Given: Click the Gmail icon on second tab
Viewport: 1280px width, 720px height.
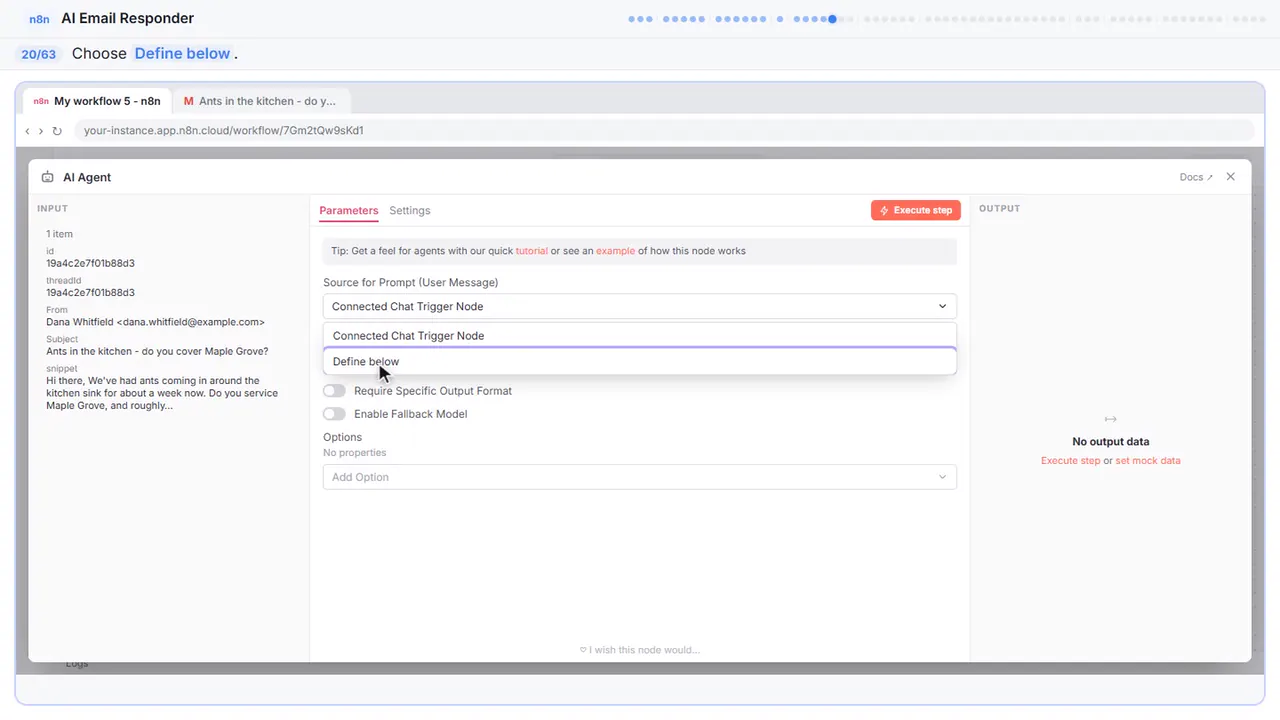Looking at the screenshot, I should (x=188, y=101).
